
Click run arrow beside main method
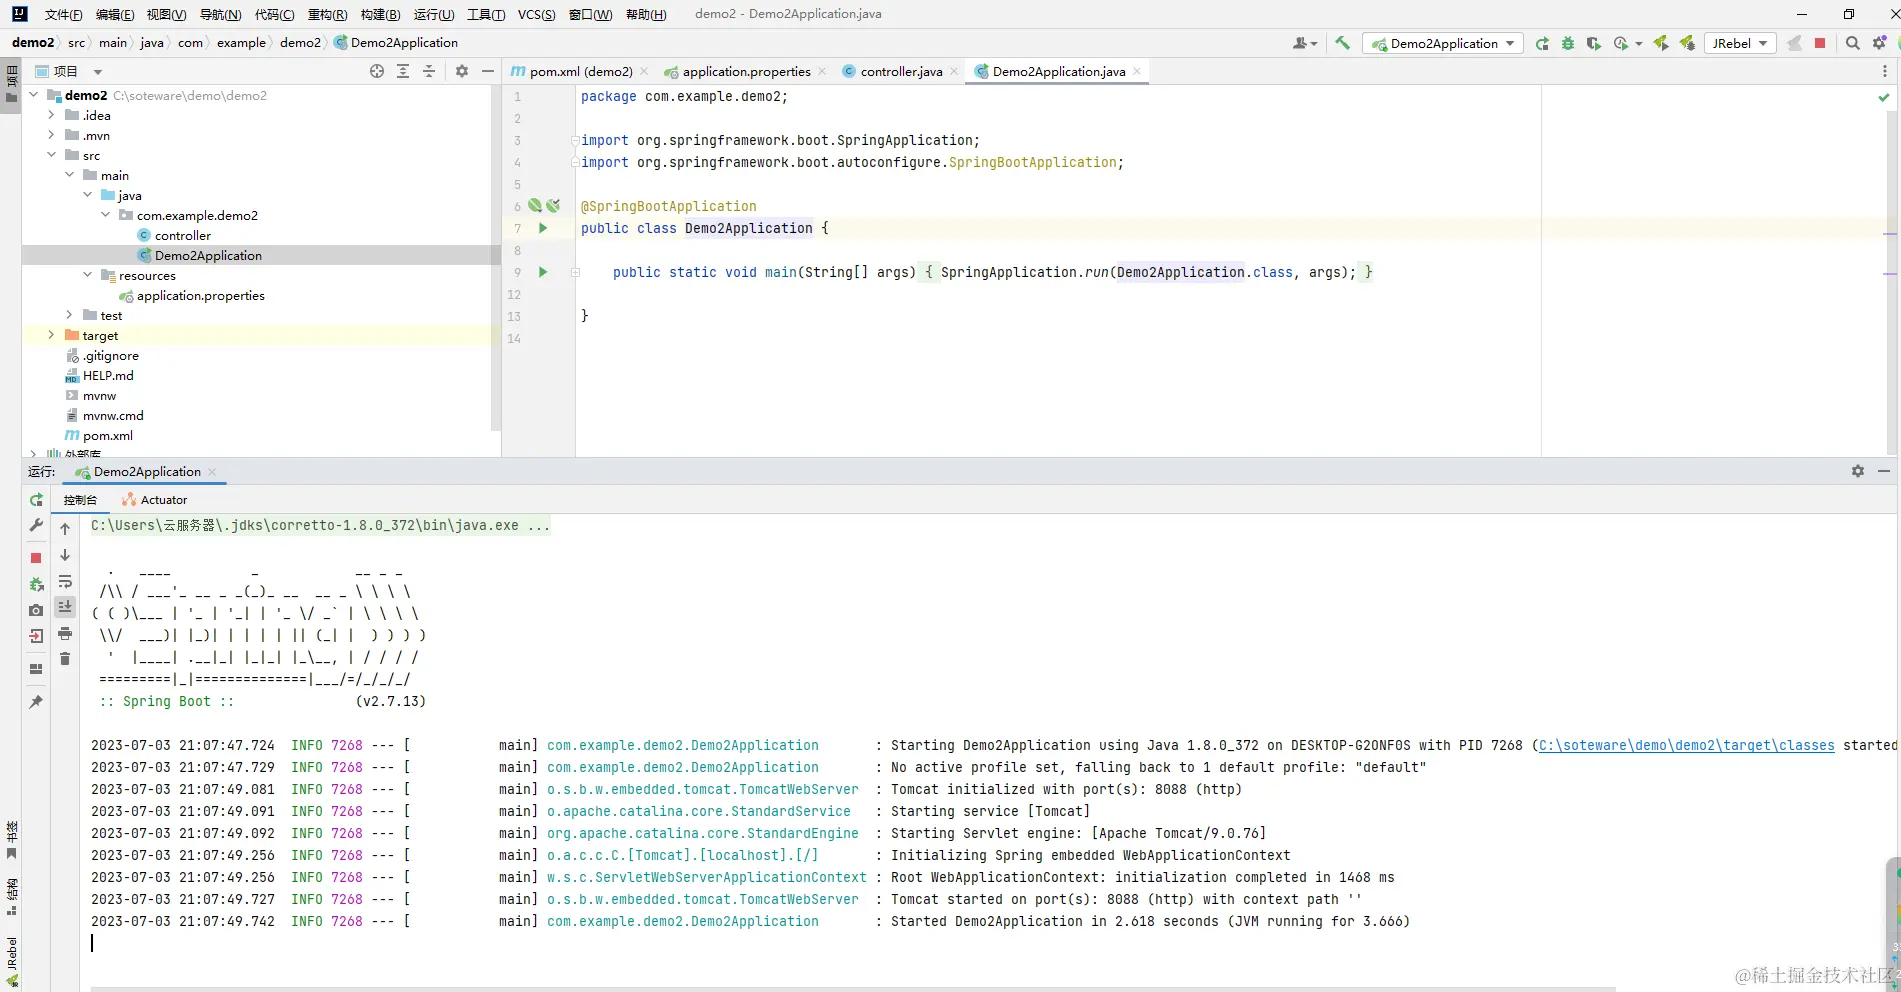543,272
